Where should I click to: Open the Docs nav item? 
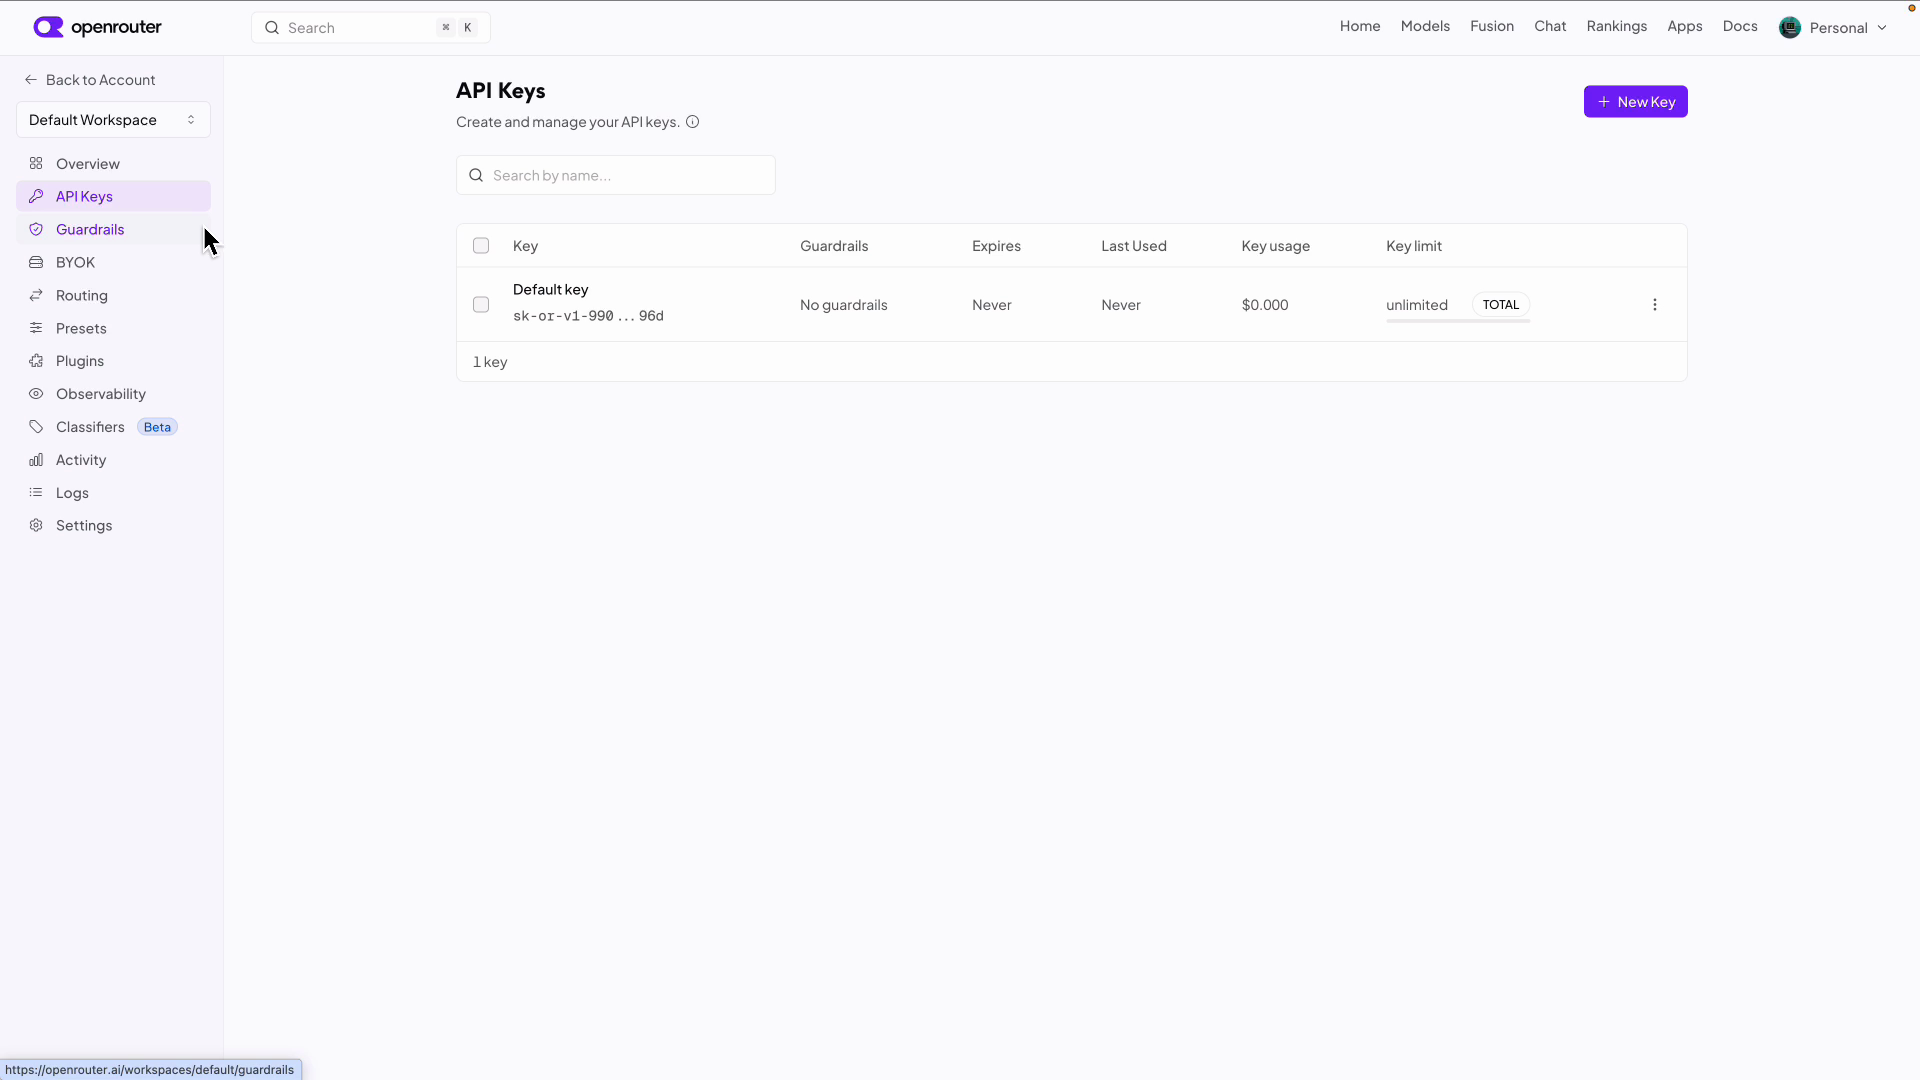point(1740,26)
